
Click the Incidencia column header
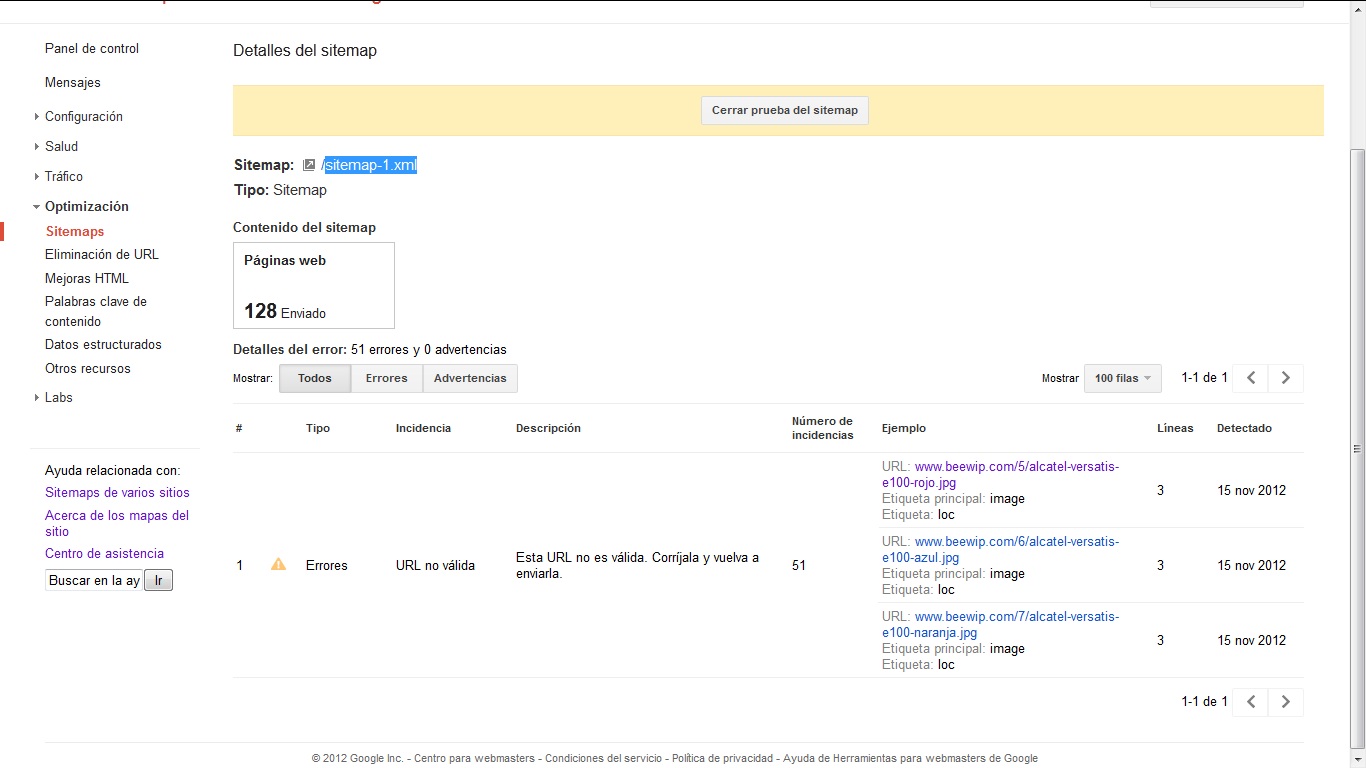tap(423, 428)
